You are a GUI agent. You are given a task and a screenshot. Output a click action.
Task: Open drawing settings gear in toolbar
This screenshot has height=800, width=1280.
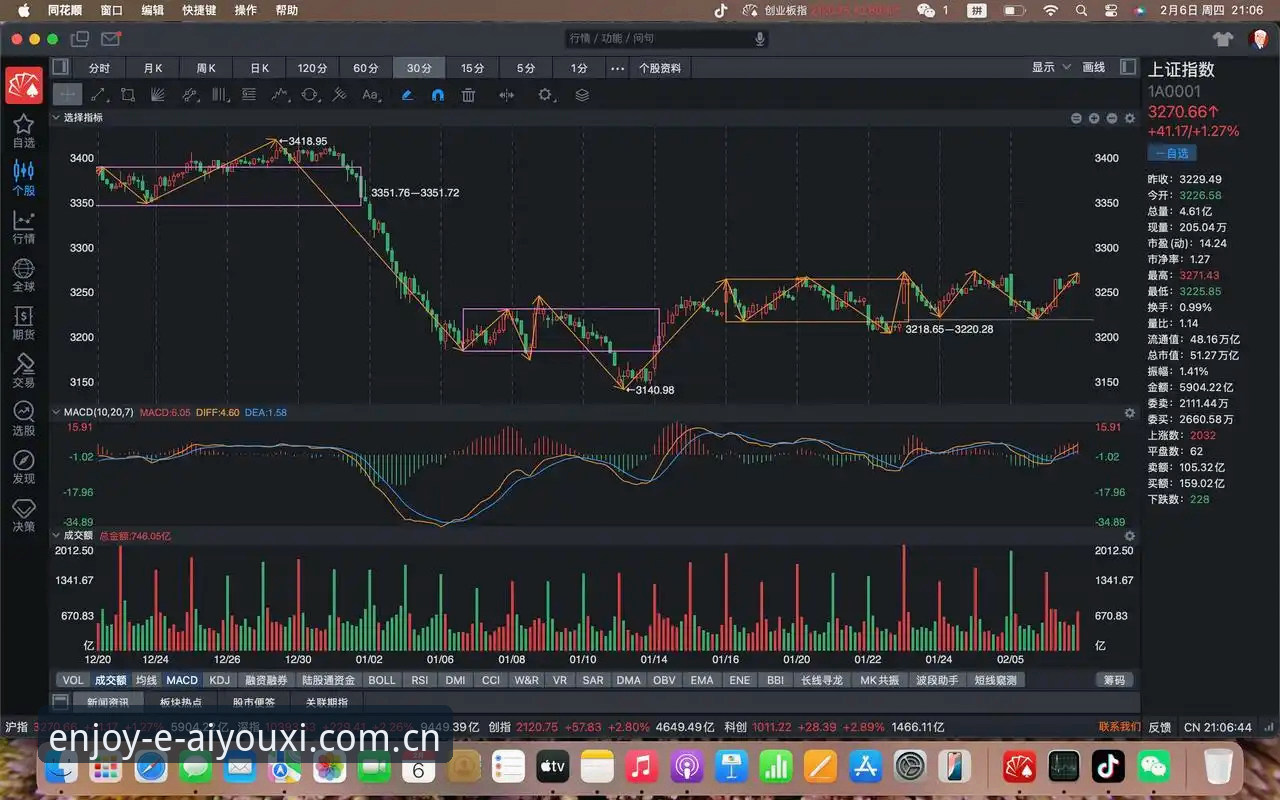point(545,95)
